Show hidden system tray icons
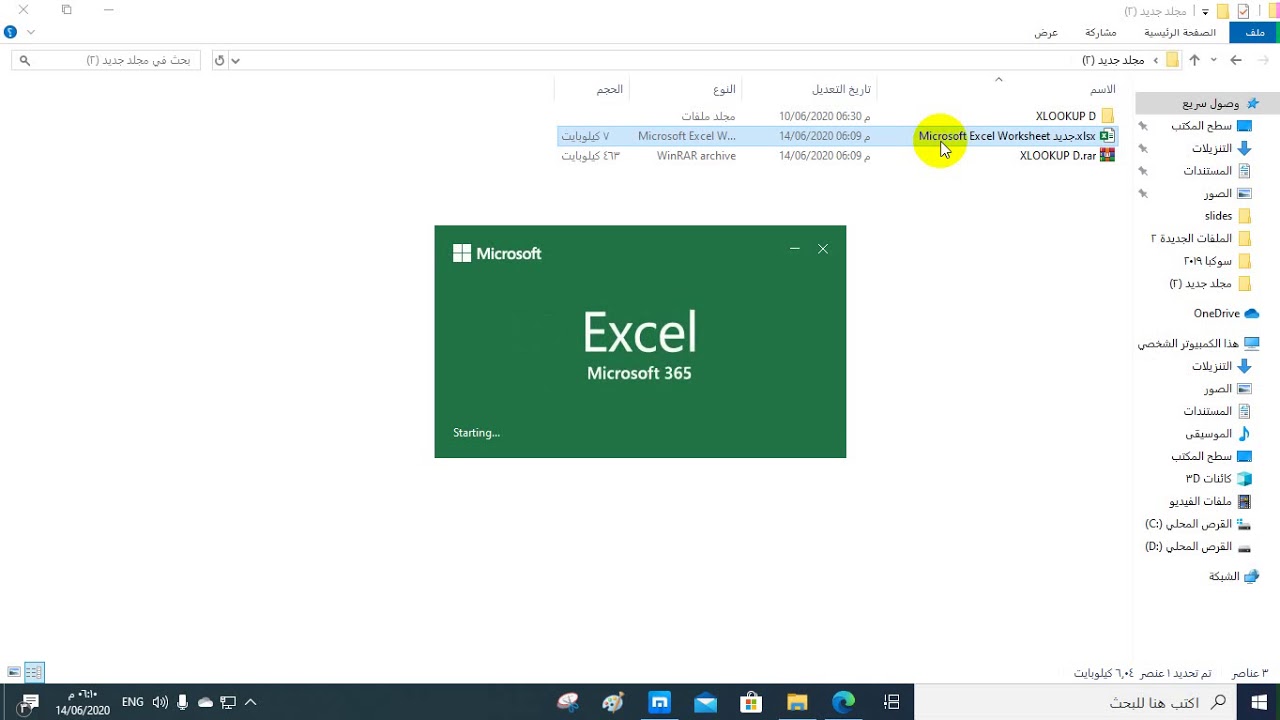 (x=250, y=702)
